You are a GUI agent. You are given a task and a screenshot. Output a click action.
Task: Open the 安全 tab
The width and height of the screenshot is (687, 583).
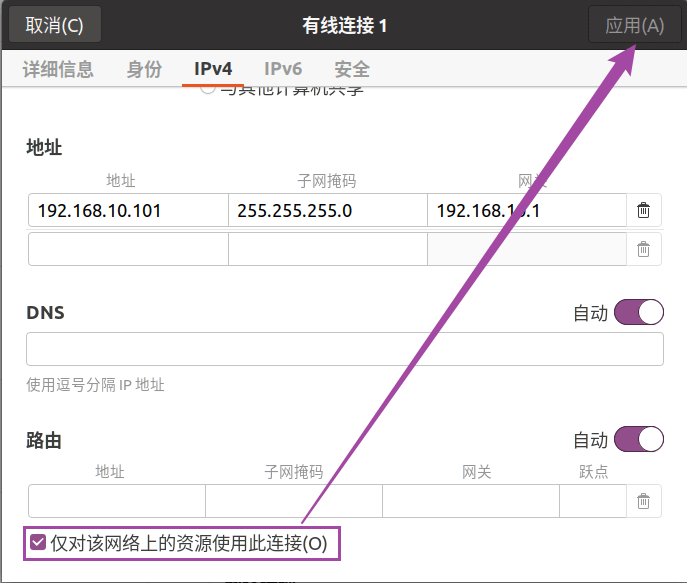pos(352,69)
